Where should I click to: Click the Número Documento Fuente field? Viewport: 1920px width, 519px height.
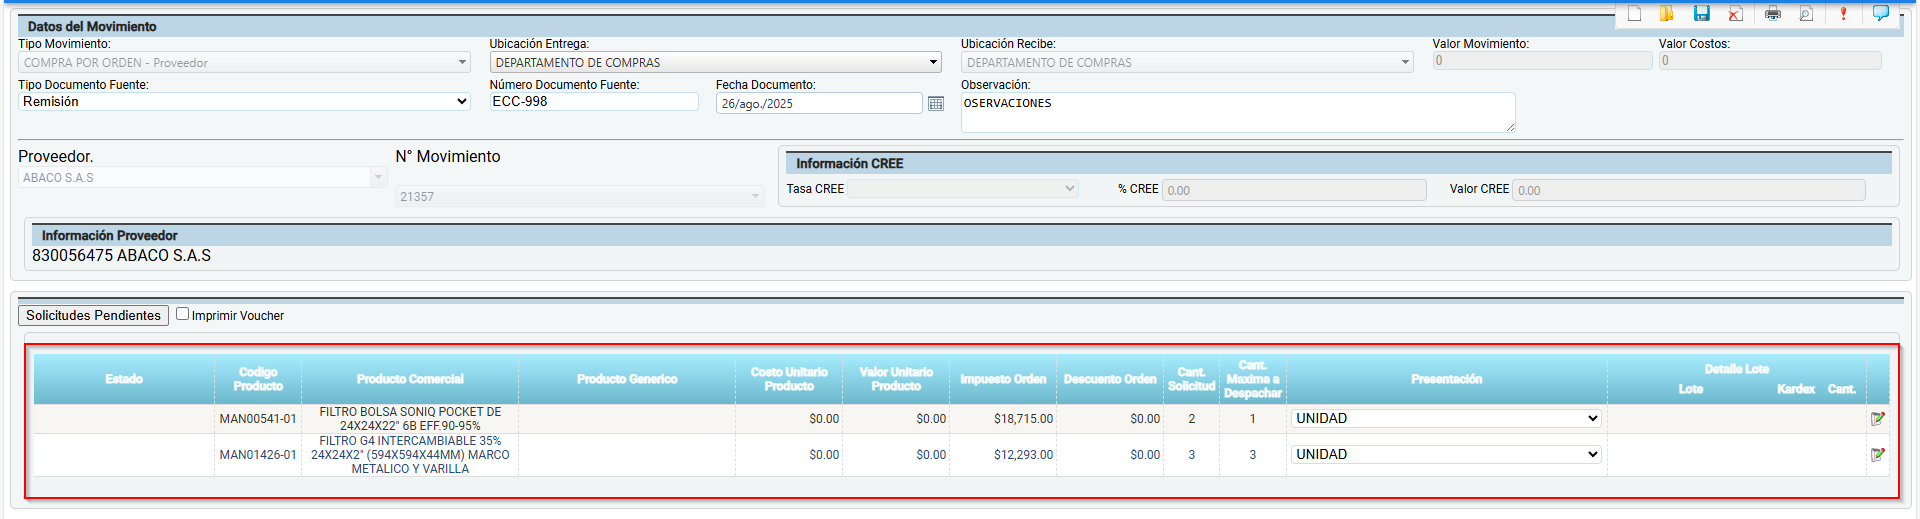[593, 102]
